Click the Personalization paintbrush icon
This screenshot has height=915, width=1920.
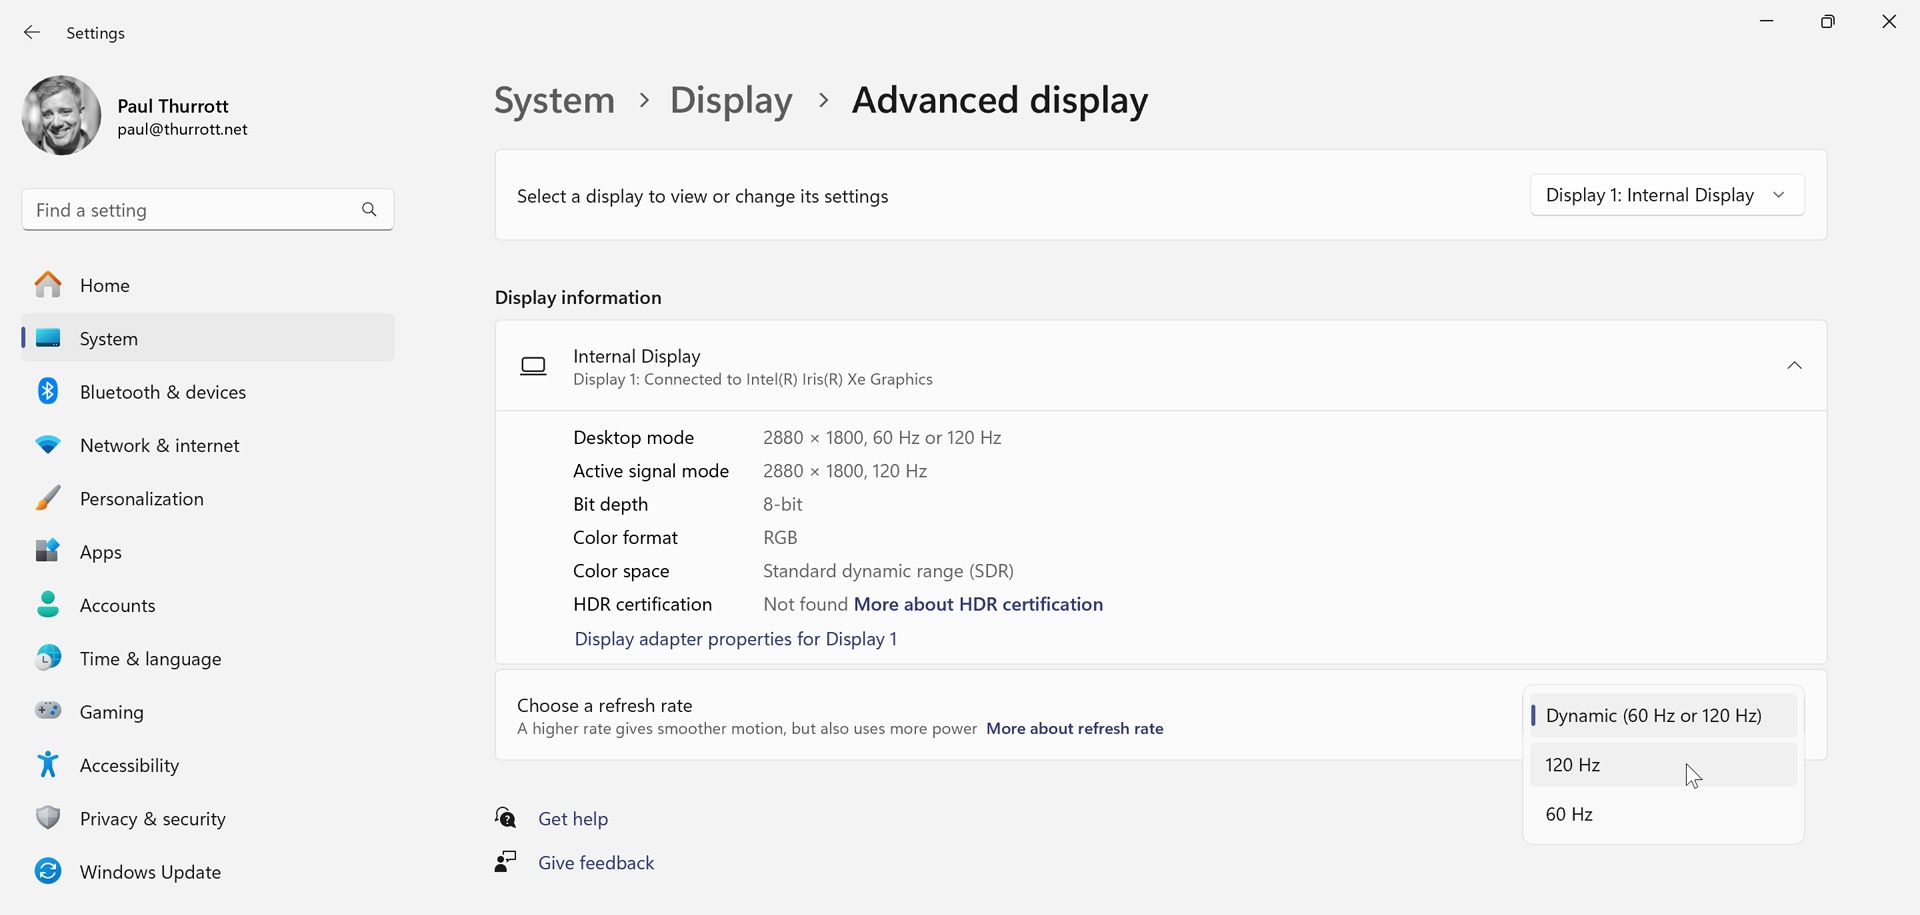[x=48, y=498]
